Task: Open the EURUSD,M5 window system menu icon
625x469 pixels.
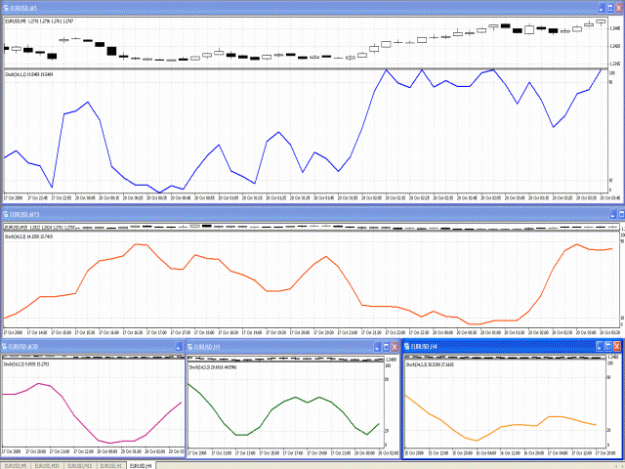Action: click(6, 8)
